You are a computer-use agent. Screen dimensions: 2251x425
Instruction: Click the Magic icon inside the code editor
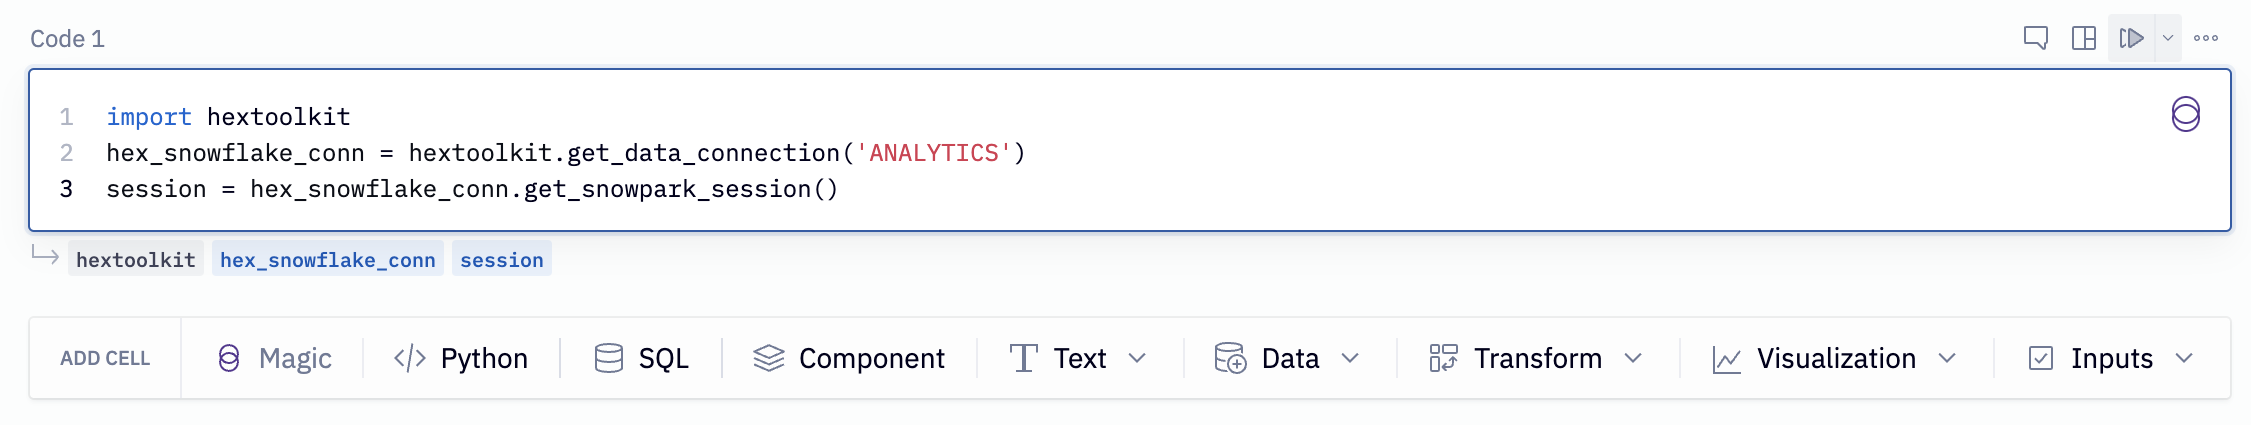click(2185, 115)
